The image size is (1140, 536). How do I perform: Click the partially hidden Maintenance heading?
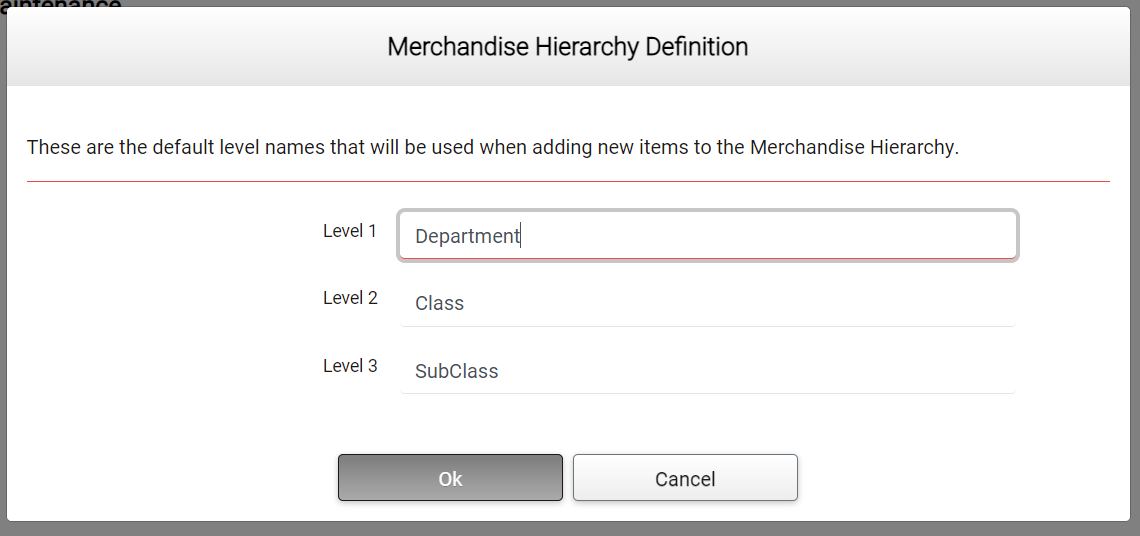[x=60, y=4]
